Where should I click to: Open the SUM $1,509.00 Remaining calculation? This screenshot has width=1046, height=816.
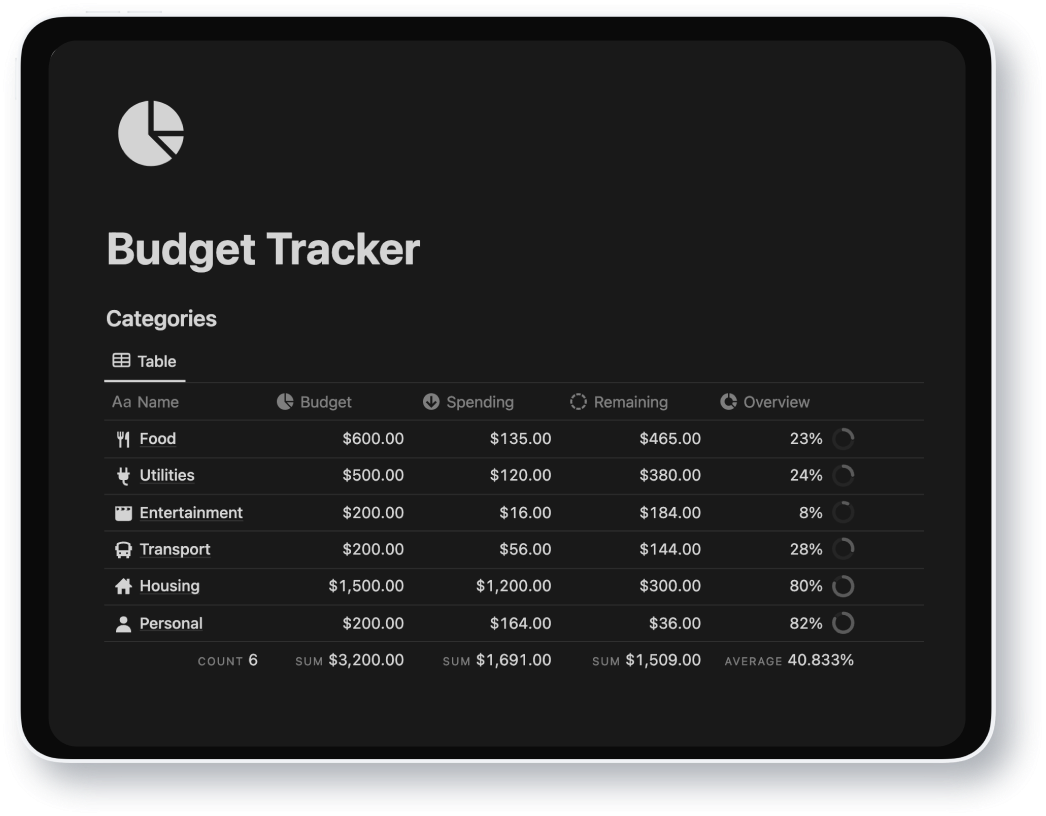click(646, 661)
